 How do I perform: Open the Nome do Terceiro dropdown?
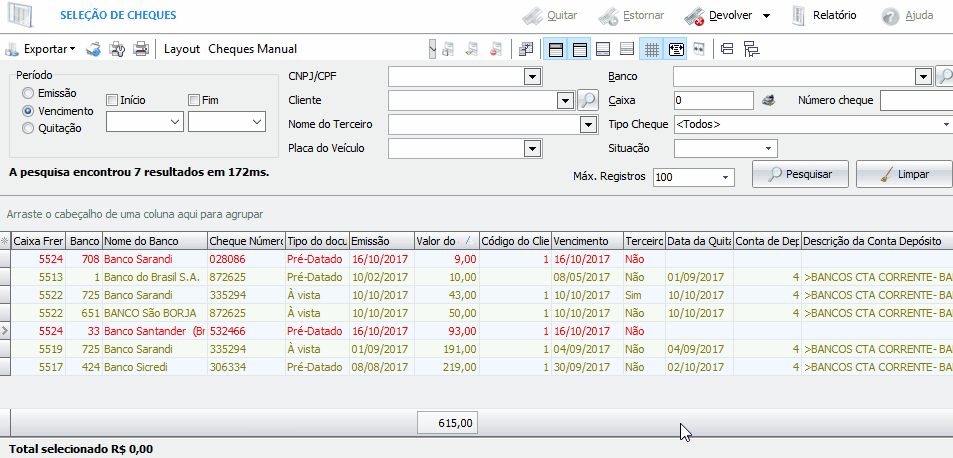pyautogui.click(x=587, y=125)
